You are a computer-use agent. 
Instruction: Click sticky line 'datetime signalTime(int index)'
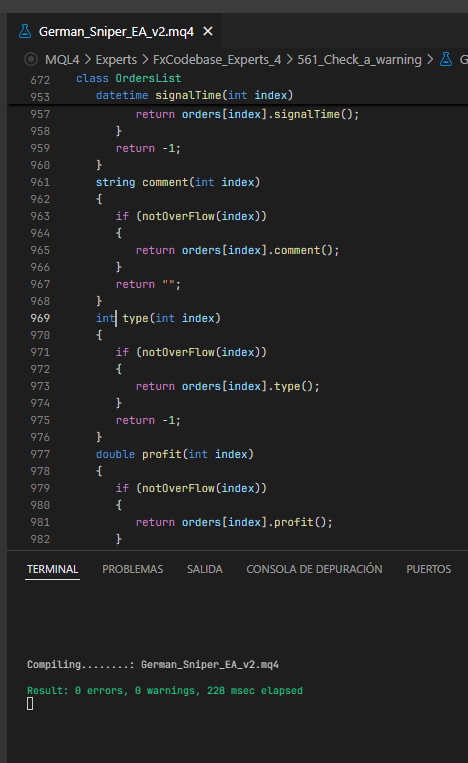(x=194, y=95)
